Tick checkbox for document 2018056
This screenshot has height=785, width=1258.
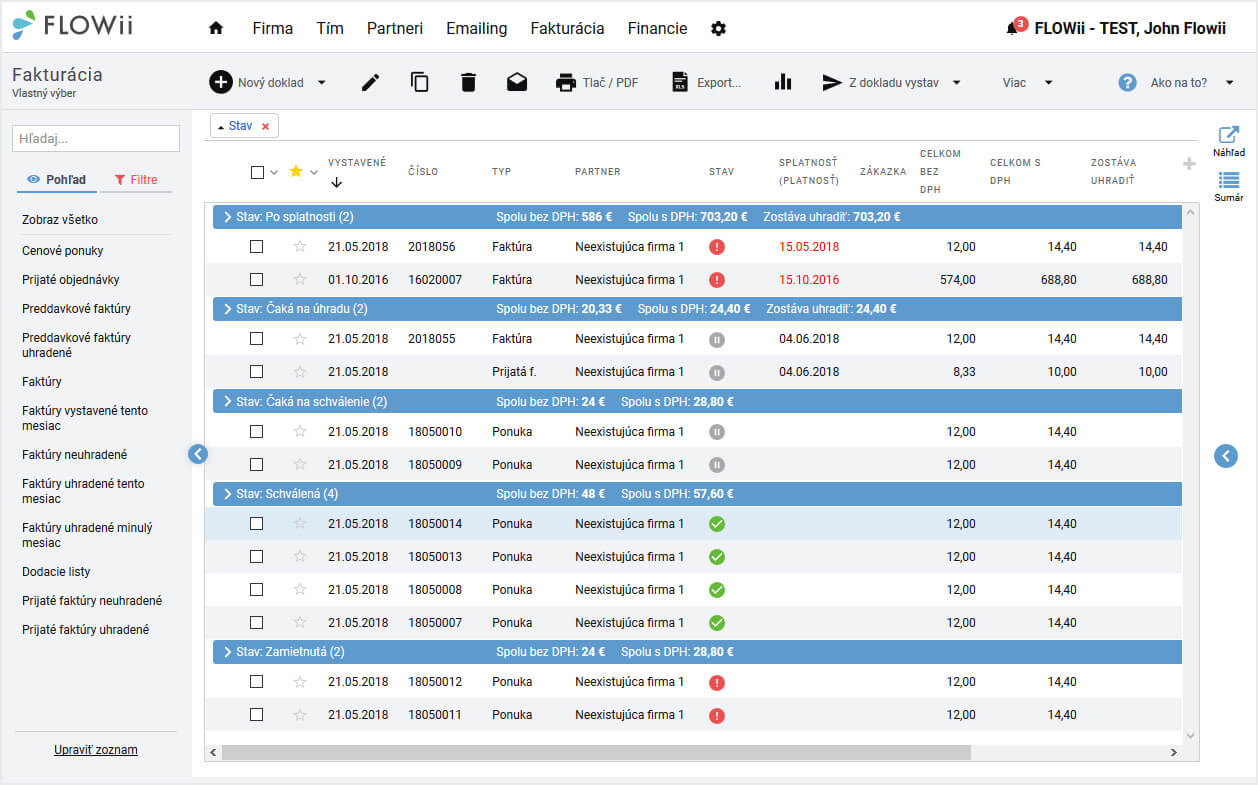tap(257, 247)
